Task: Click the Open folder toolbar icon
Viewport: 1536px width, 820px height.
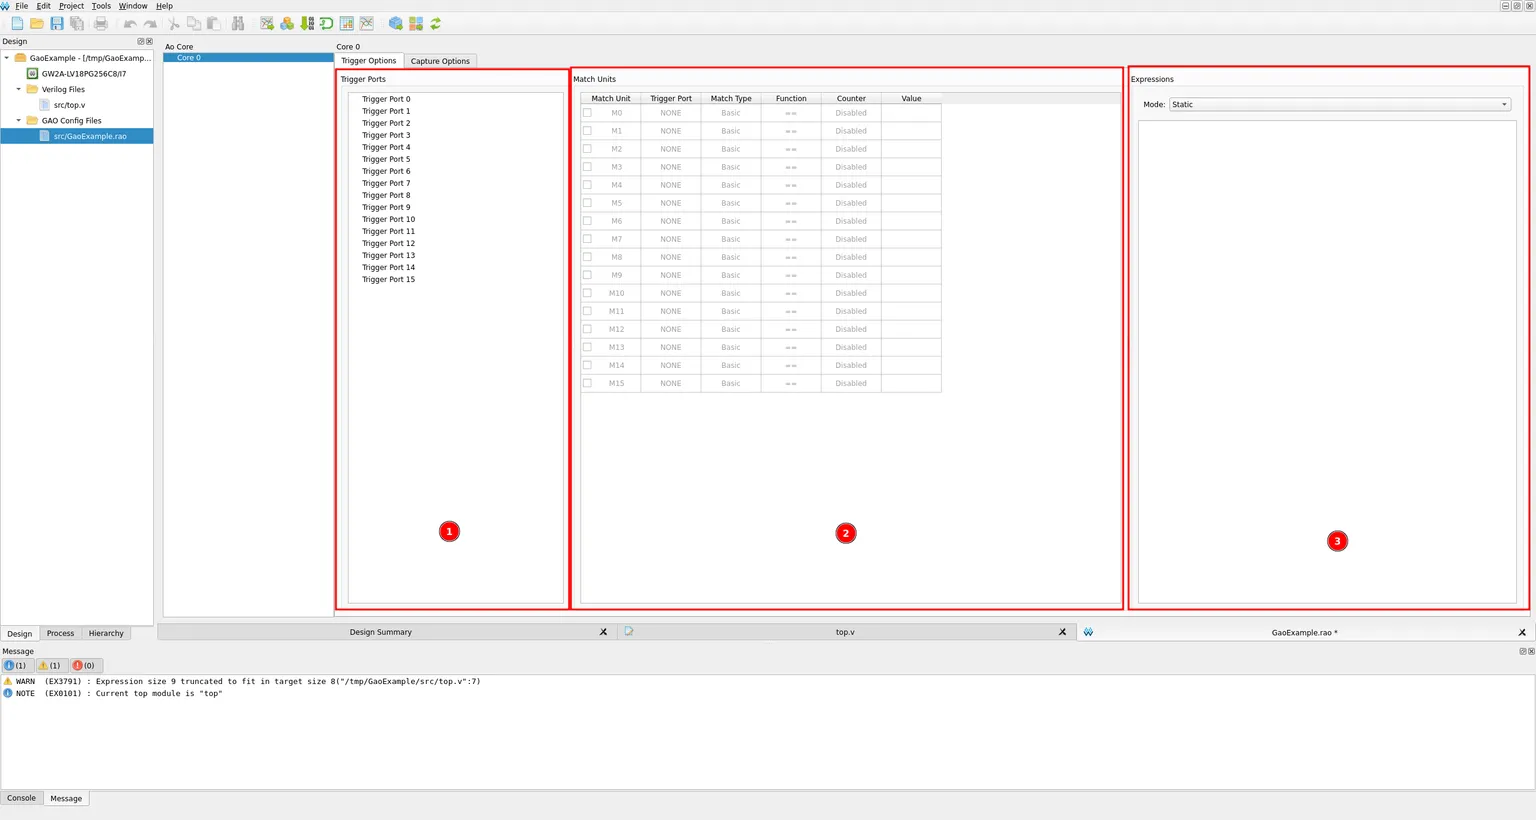Action: pyautogui.click(x=37, y=23)
